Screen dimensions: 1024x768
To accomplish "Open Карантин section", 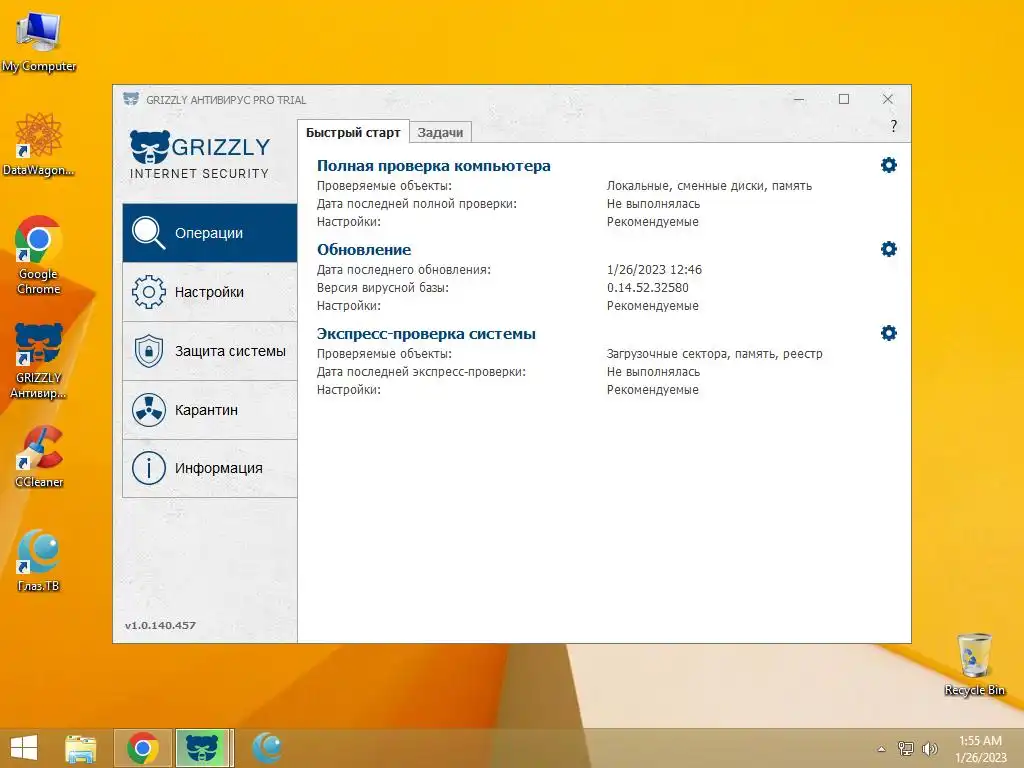I will tap(210, 409).
